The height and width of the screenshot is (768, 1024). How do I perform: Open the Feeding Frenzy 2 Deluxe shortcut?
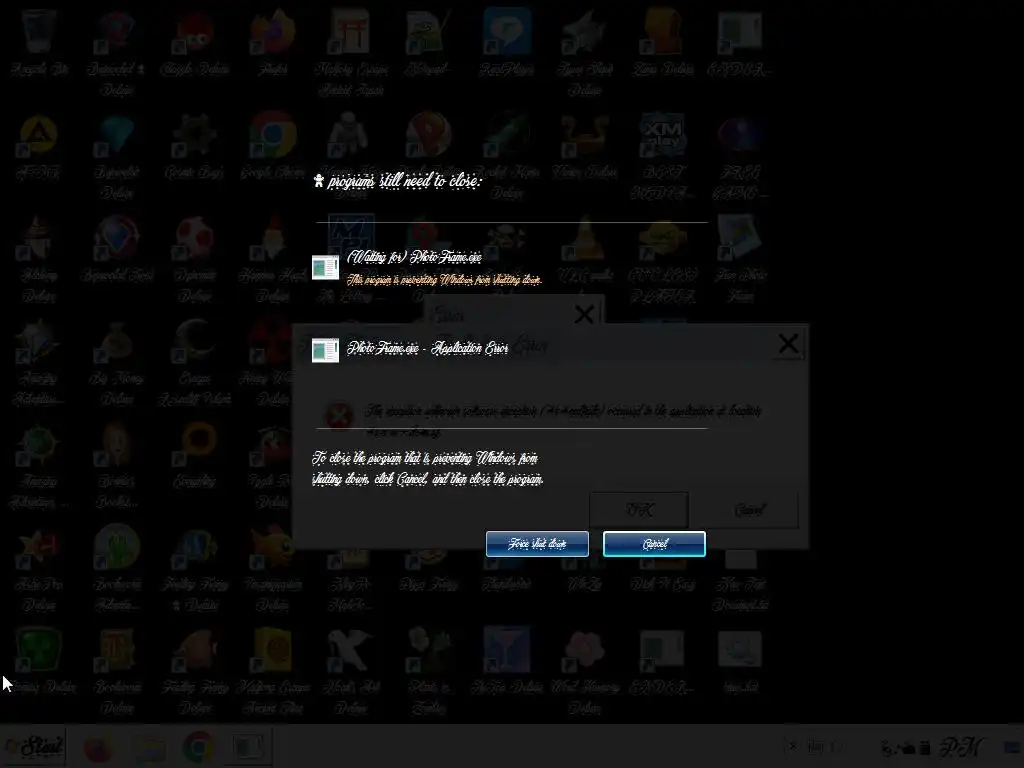click(x=195, y=568)
